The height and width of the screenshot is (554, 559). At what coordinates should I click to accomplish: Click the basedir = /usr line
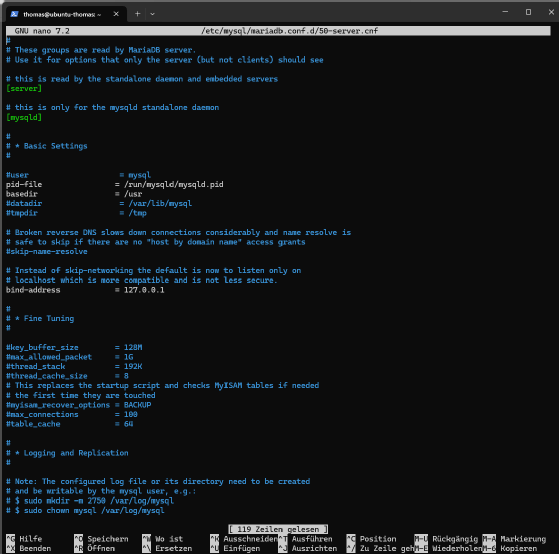pos(74,194)
